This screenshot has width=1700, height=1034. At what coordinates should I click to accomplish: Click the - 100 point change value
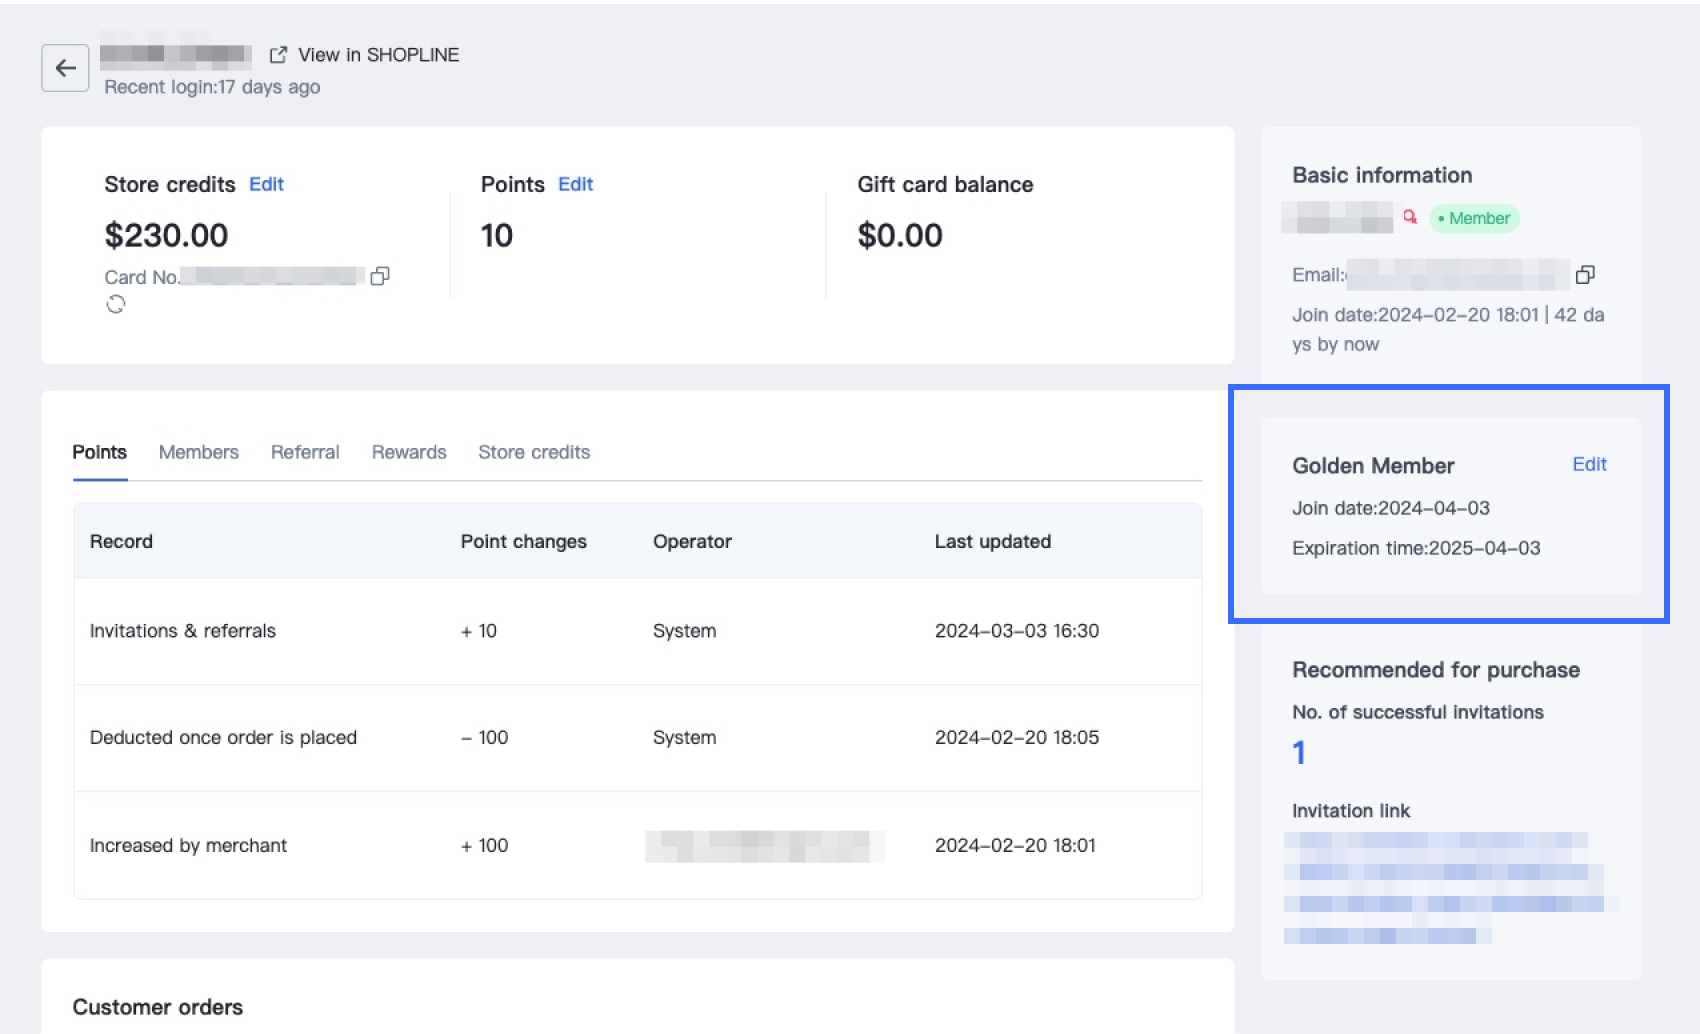pyautogui.click(x=484, y=738)
